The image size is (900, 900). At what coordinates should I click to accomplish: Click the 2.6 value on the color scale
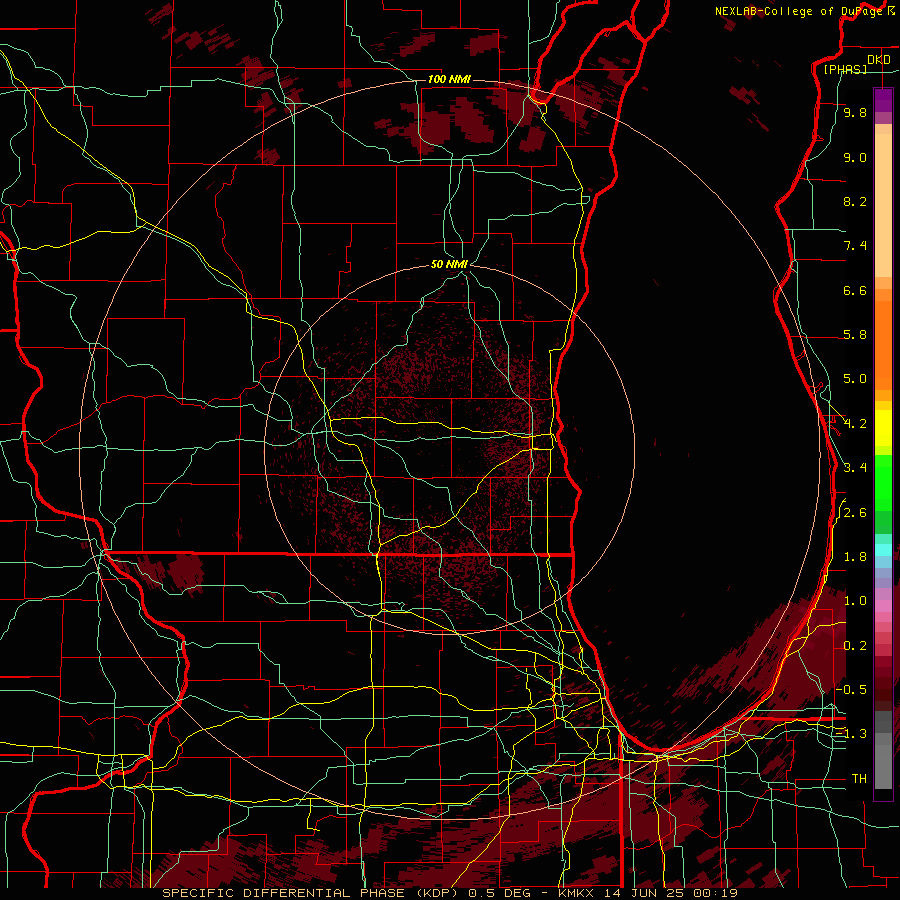855,513
